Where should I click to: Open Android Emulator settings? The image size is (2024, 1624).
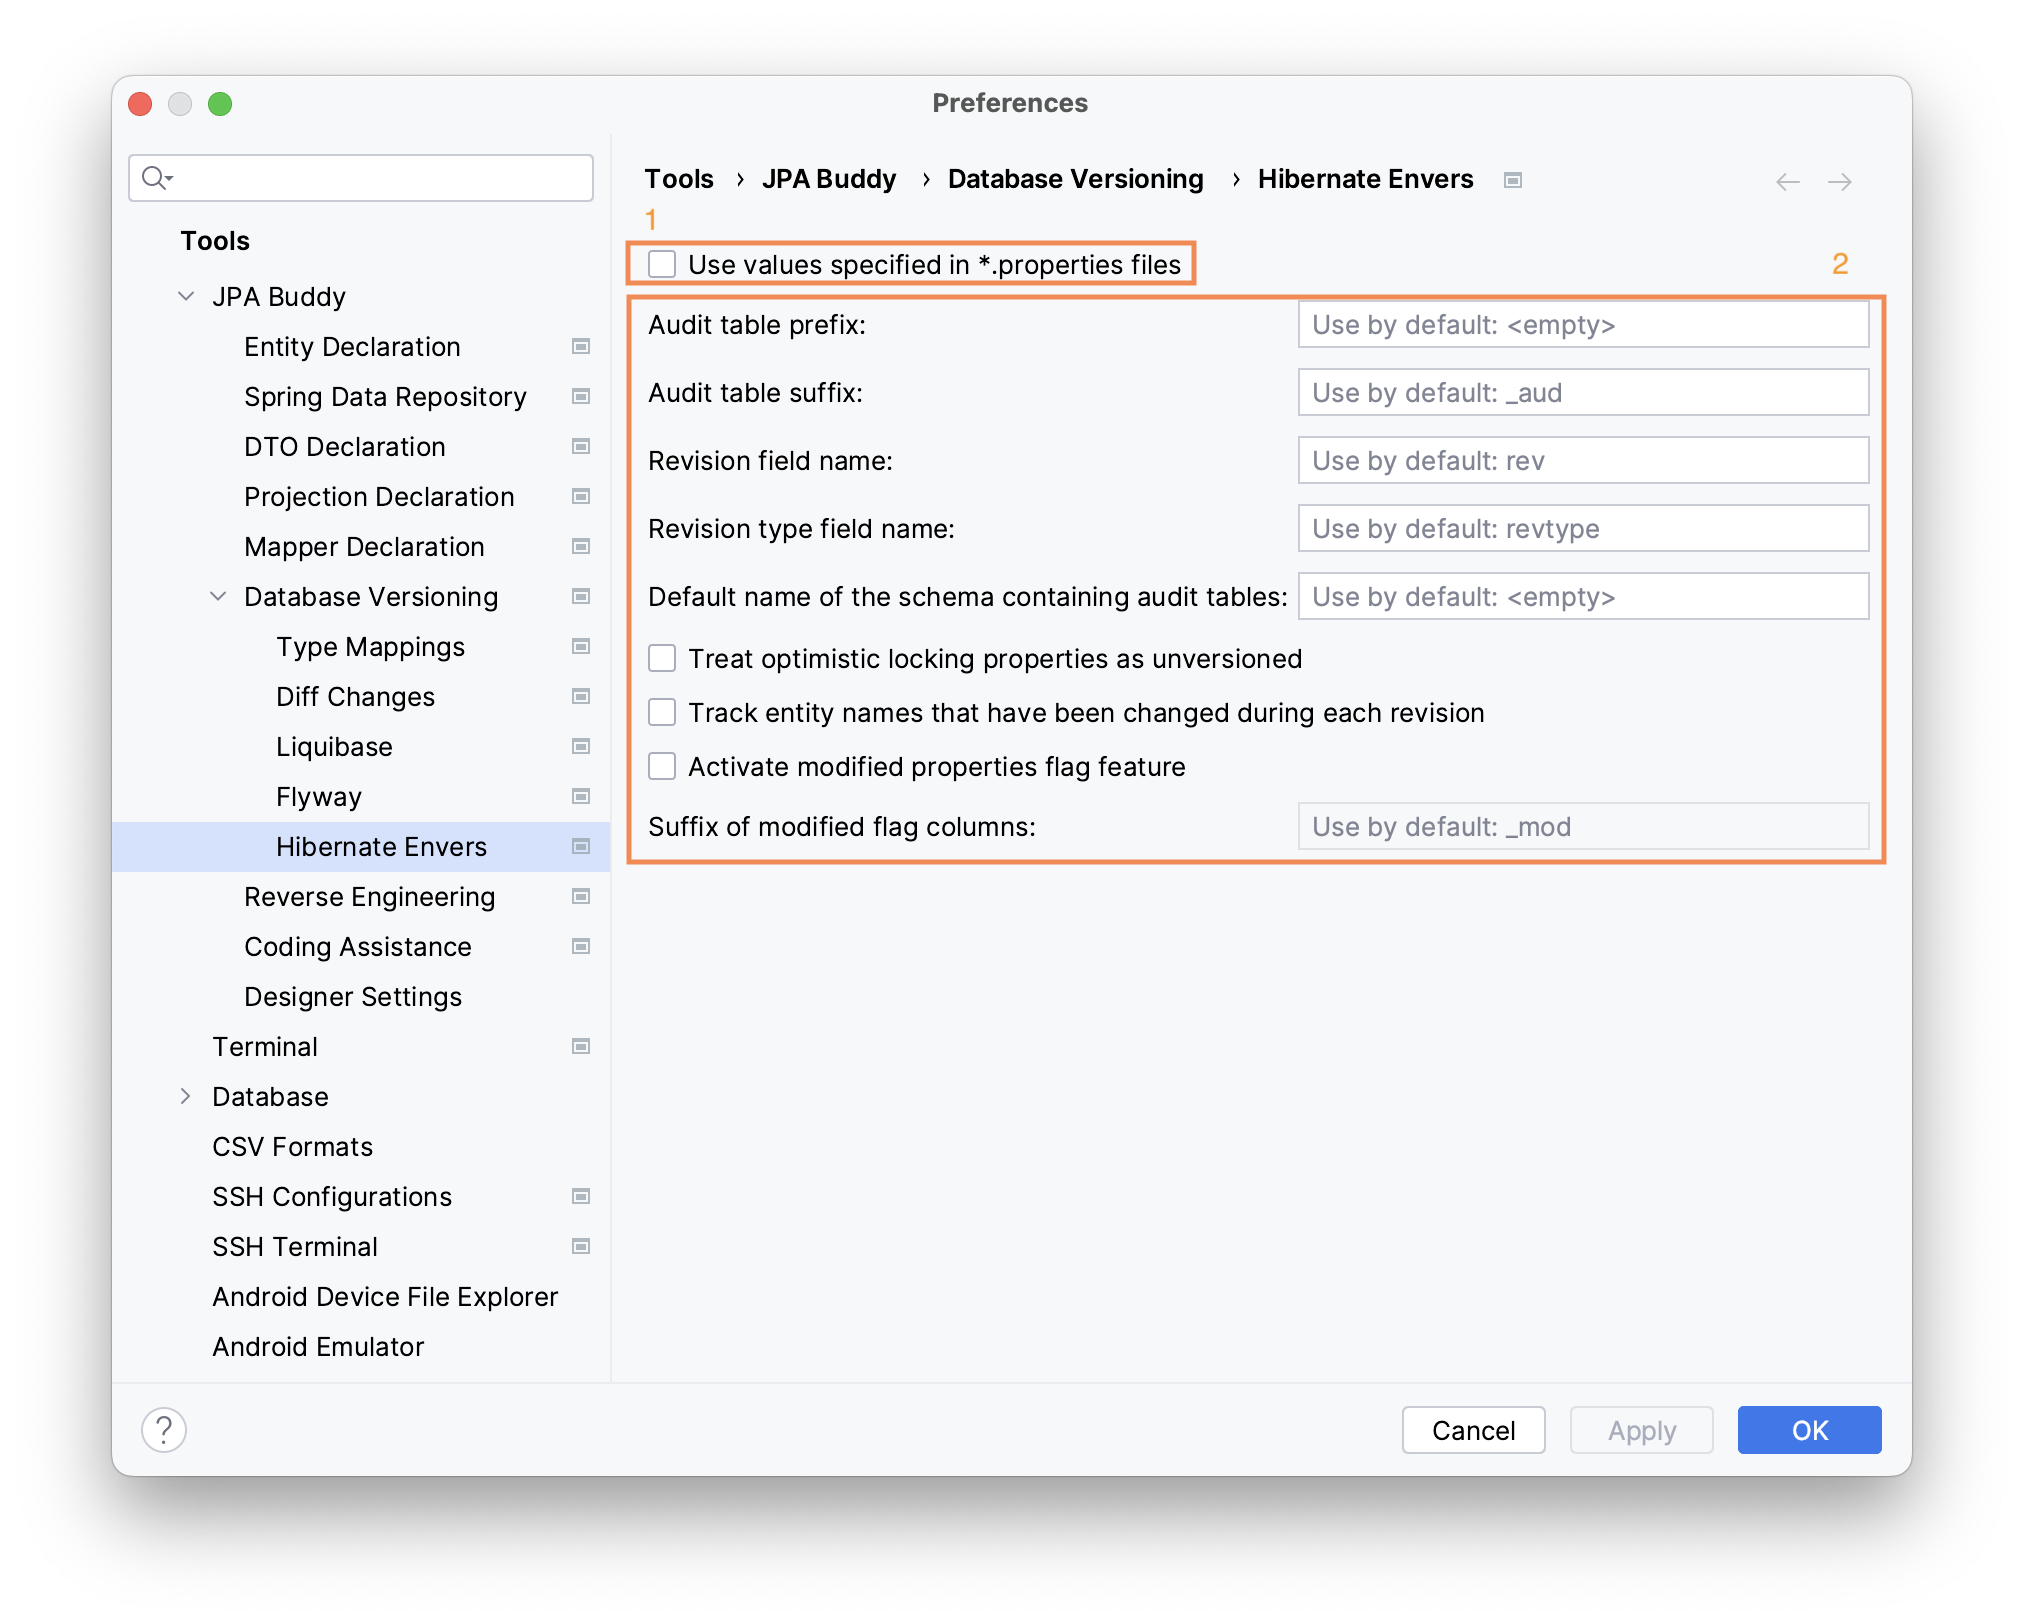pyautogui.click(x=318, y=1346)
